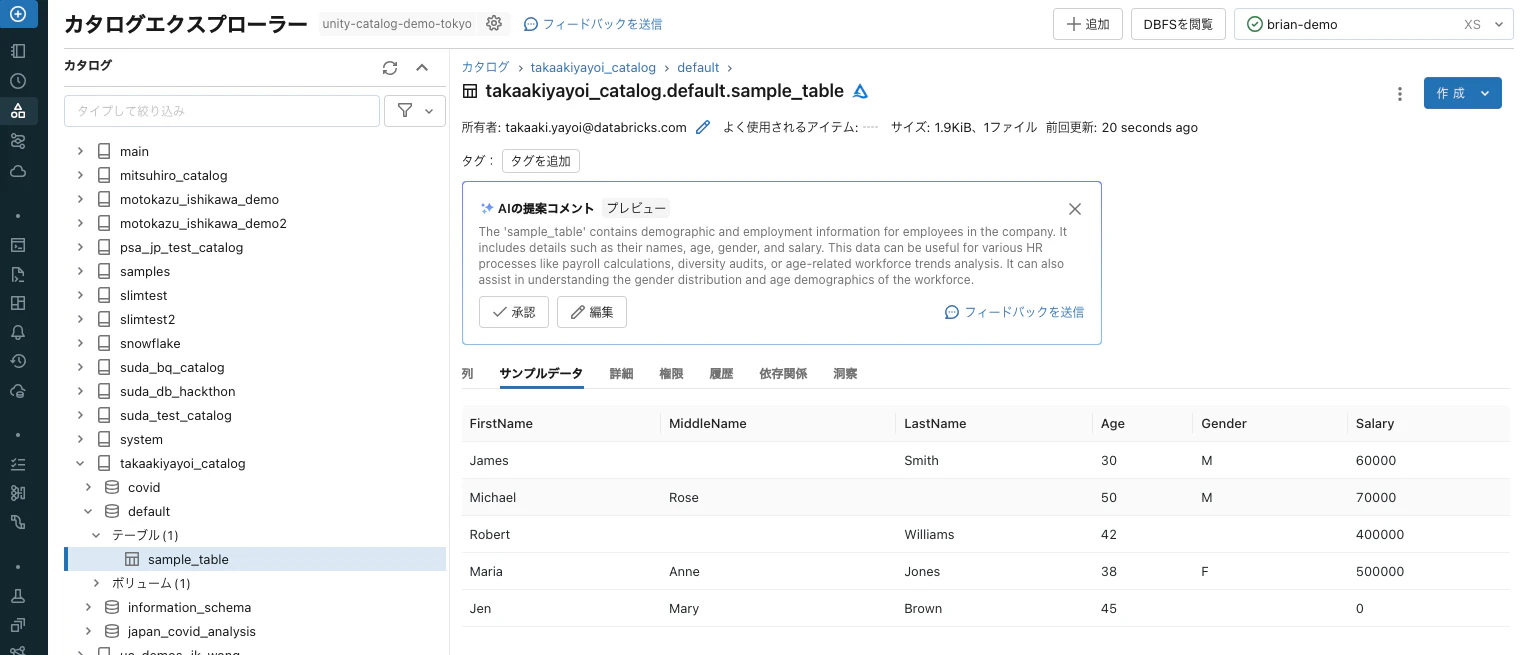Click the カタログ breadcrumb link
Screen dimensions: 1525x655
click(x=485, y=67)
